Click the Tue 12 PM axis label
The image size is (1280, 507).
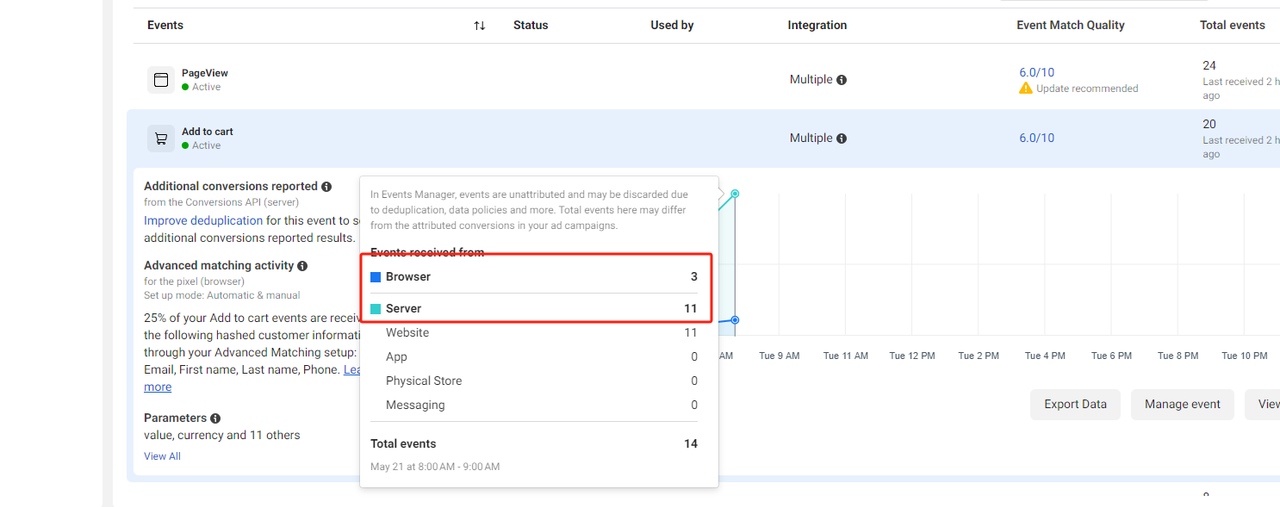tap(912, 356)
